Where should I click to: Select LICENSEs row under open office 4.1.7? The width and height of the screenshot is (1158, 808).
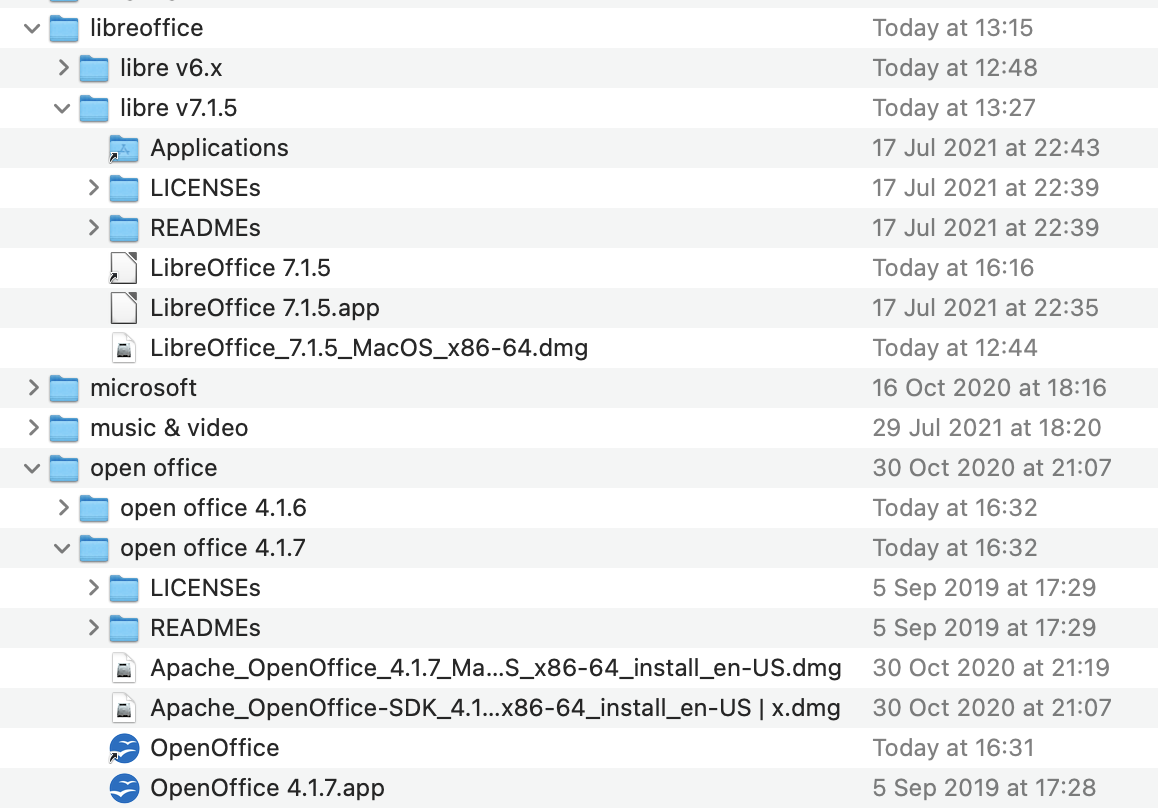(x=205, y=588)
